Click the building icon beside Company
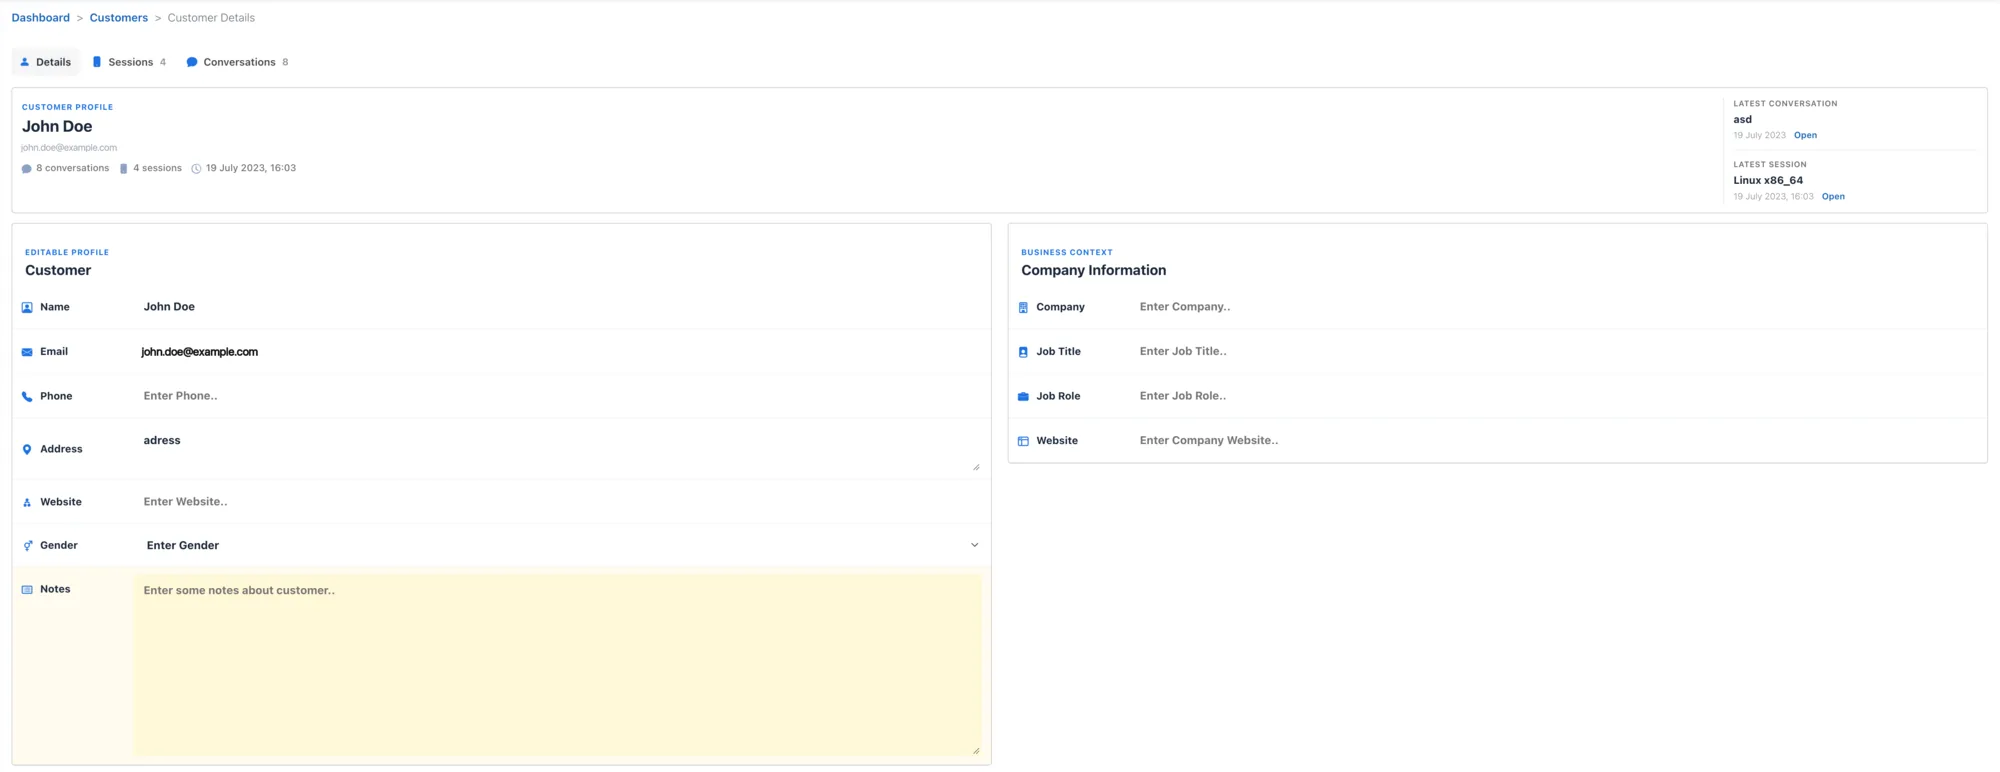 tap(1023, 308)
